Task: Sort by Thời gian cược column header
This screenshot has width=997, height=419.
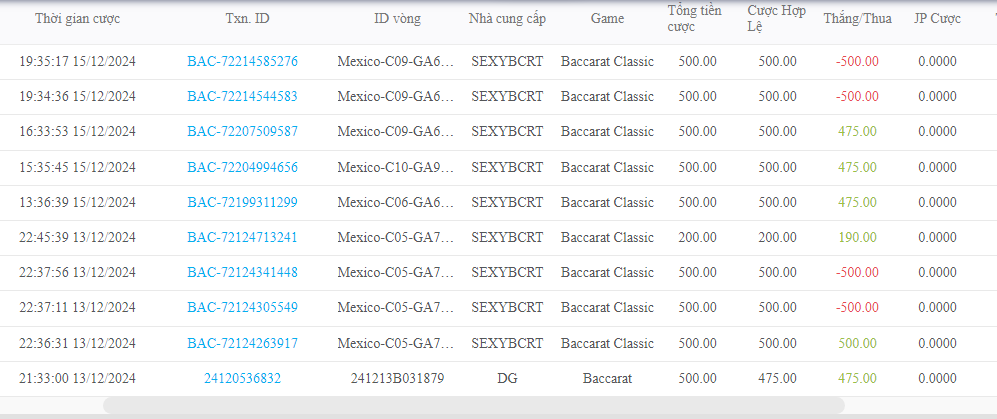Action: click(77, 19)
